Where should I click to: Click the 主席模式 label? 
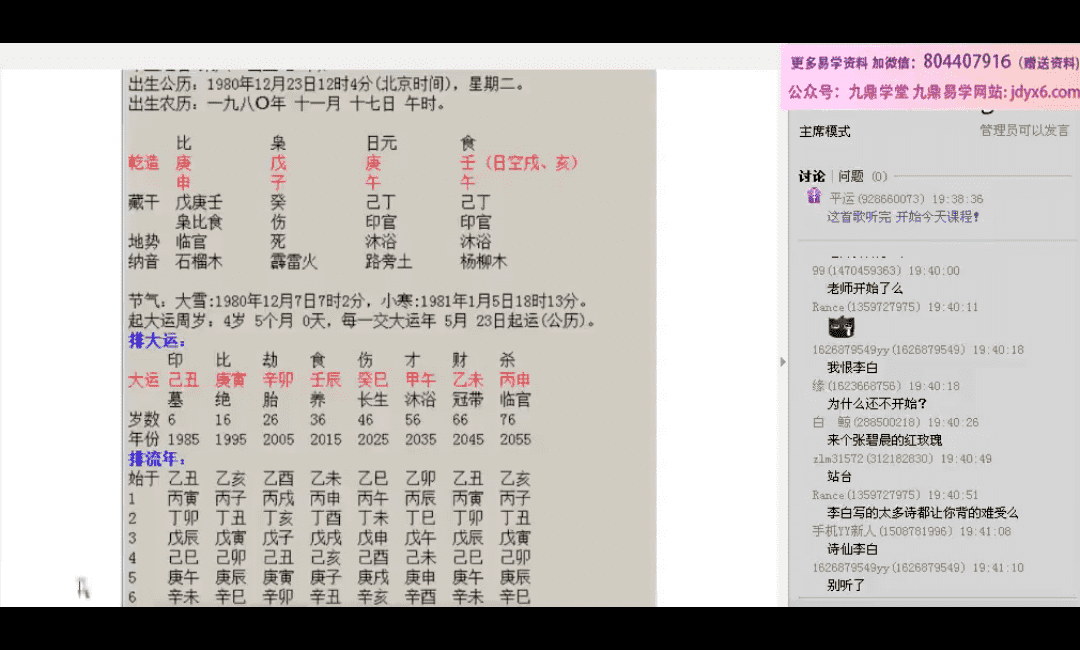click(x=824, y=131)
